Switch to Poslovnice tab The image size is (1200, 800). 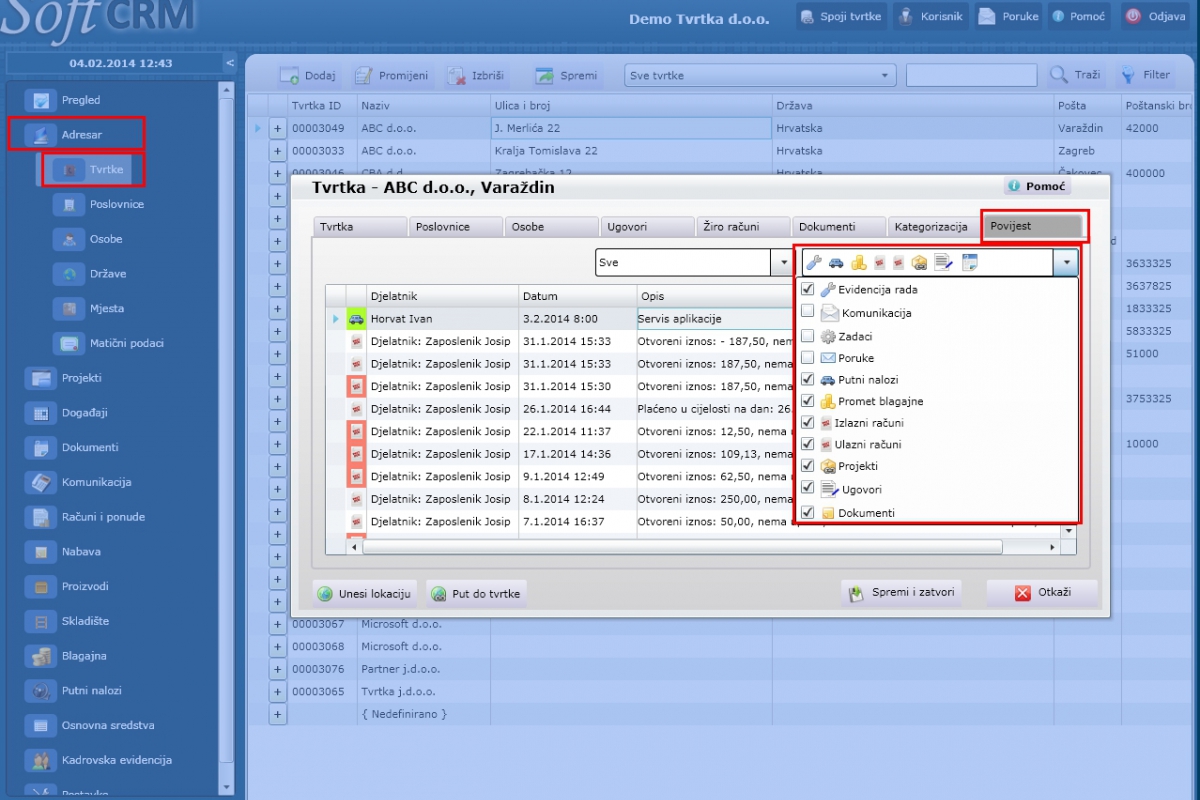[455, 227]
